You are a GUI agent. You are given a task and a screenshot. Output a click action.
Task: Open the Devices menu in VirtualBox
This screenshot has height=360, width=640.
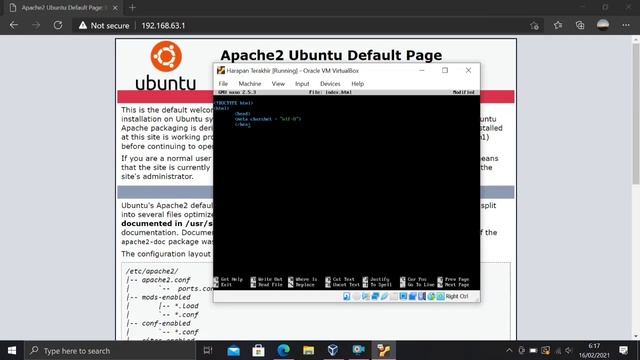click(x=330, y=84)
